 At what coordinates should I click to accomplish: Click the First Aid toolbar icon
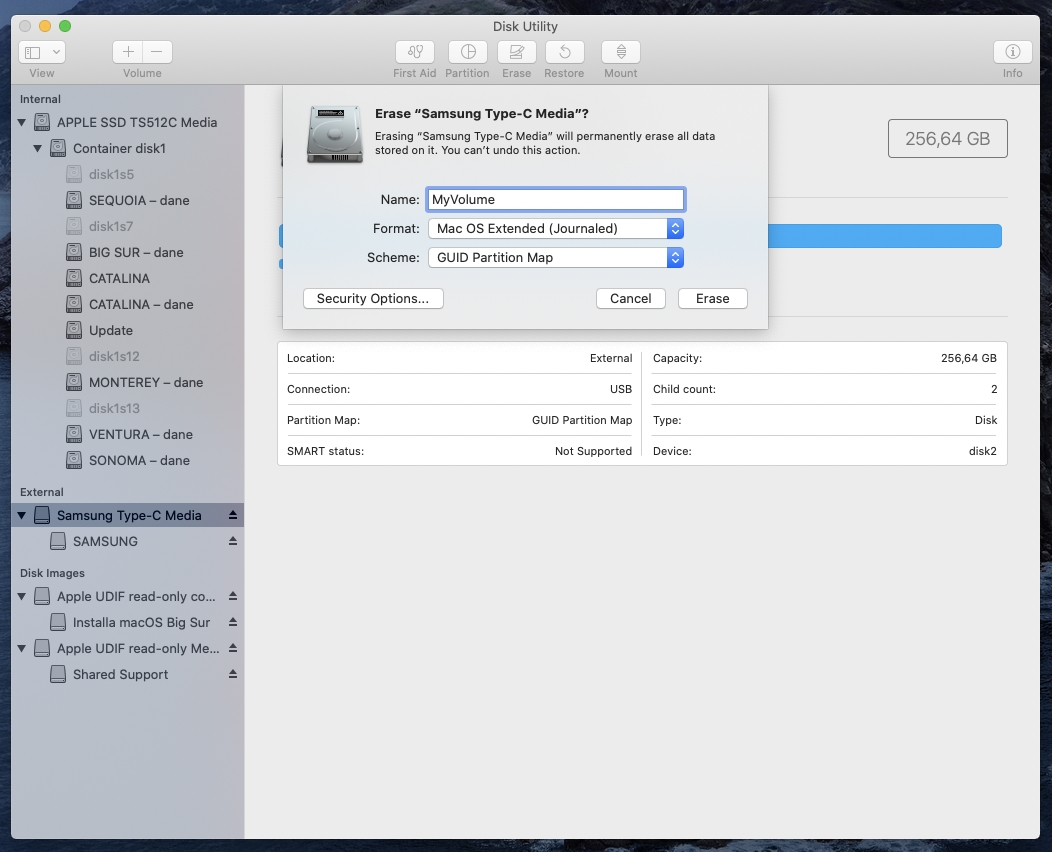pos(415,52)
